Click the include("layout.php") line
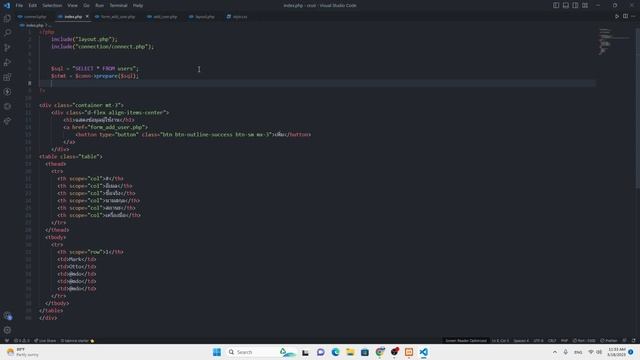640x360 pixels. click(x=84, y=39)
